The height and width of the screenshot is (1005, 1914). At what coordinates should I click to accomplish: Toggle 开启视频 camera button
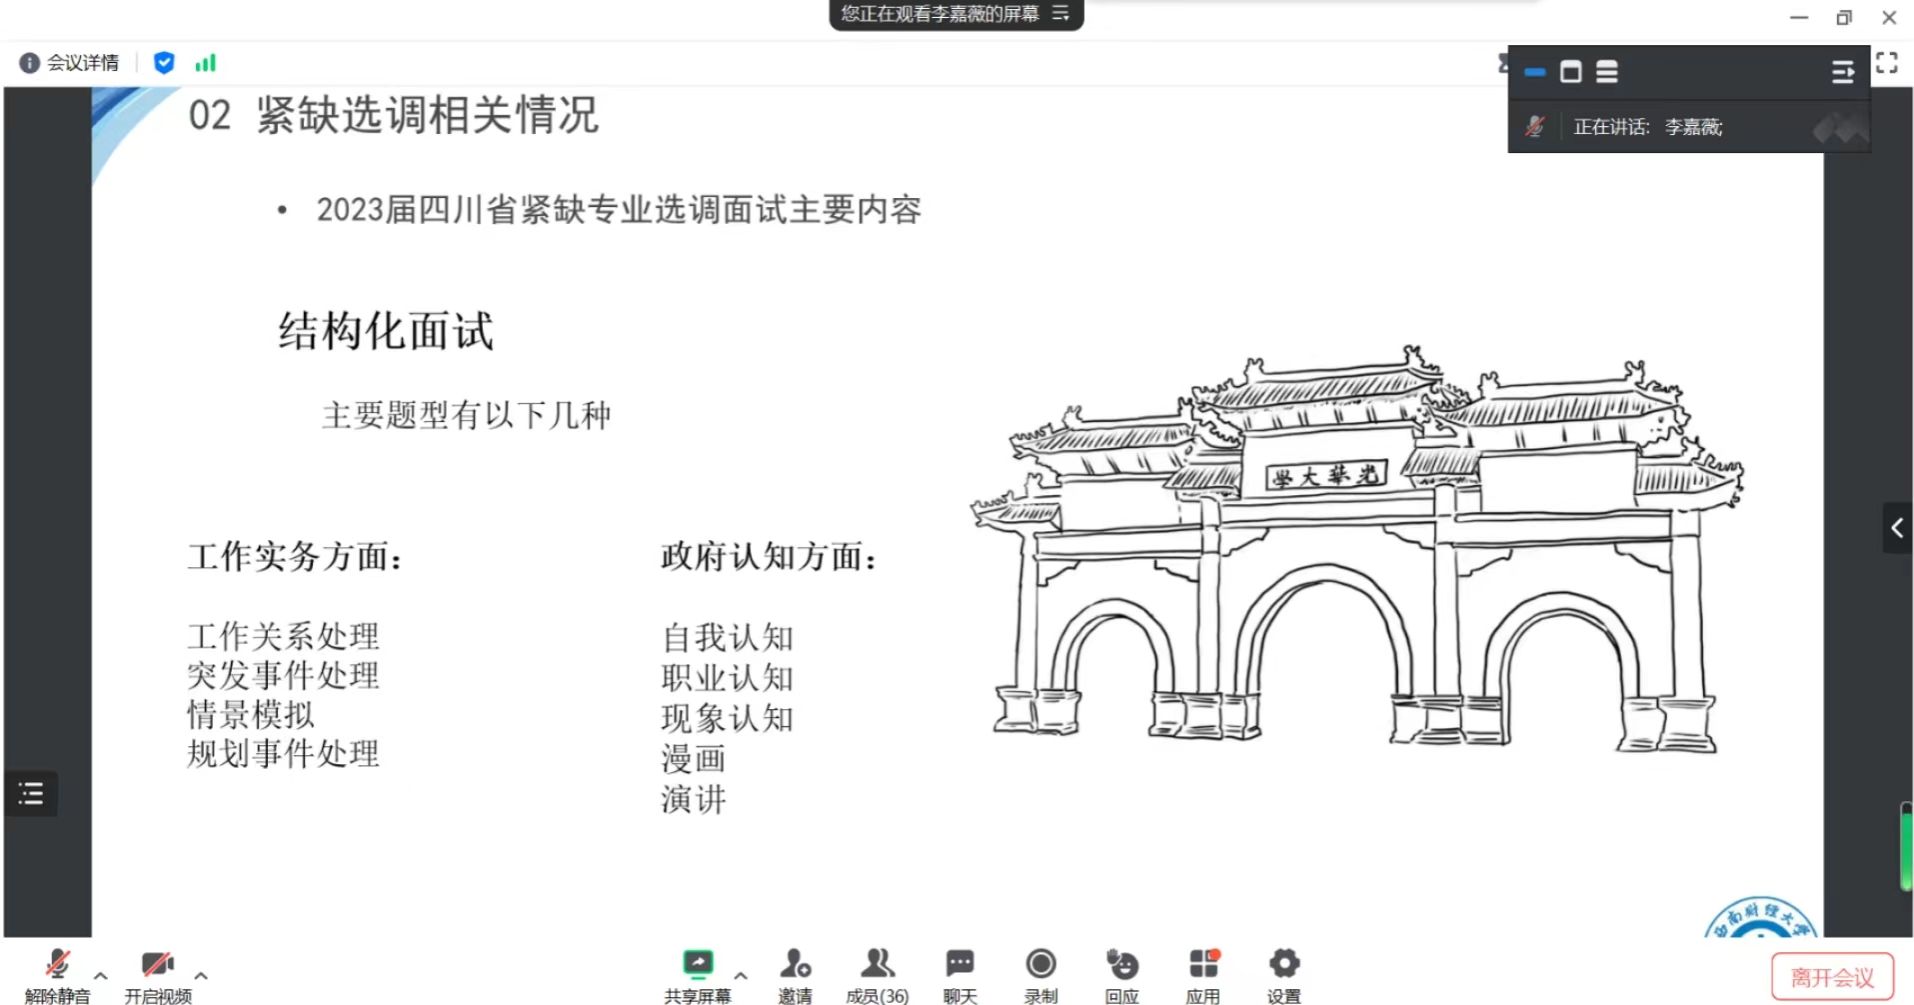[x=157, y=965]
